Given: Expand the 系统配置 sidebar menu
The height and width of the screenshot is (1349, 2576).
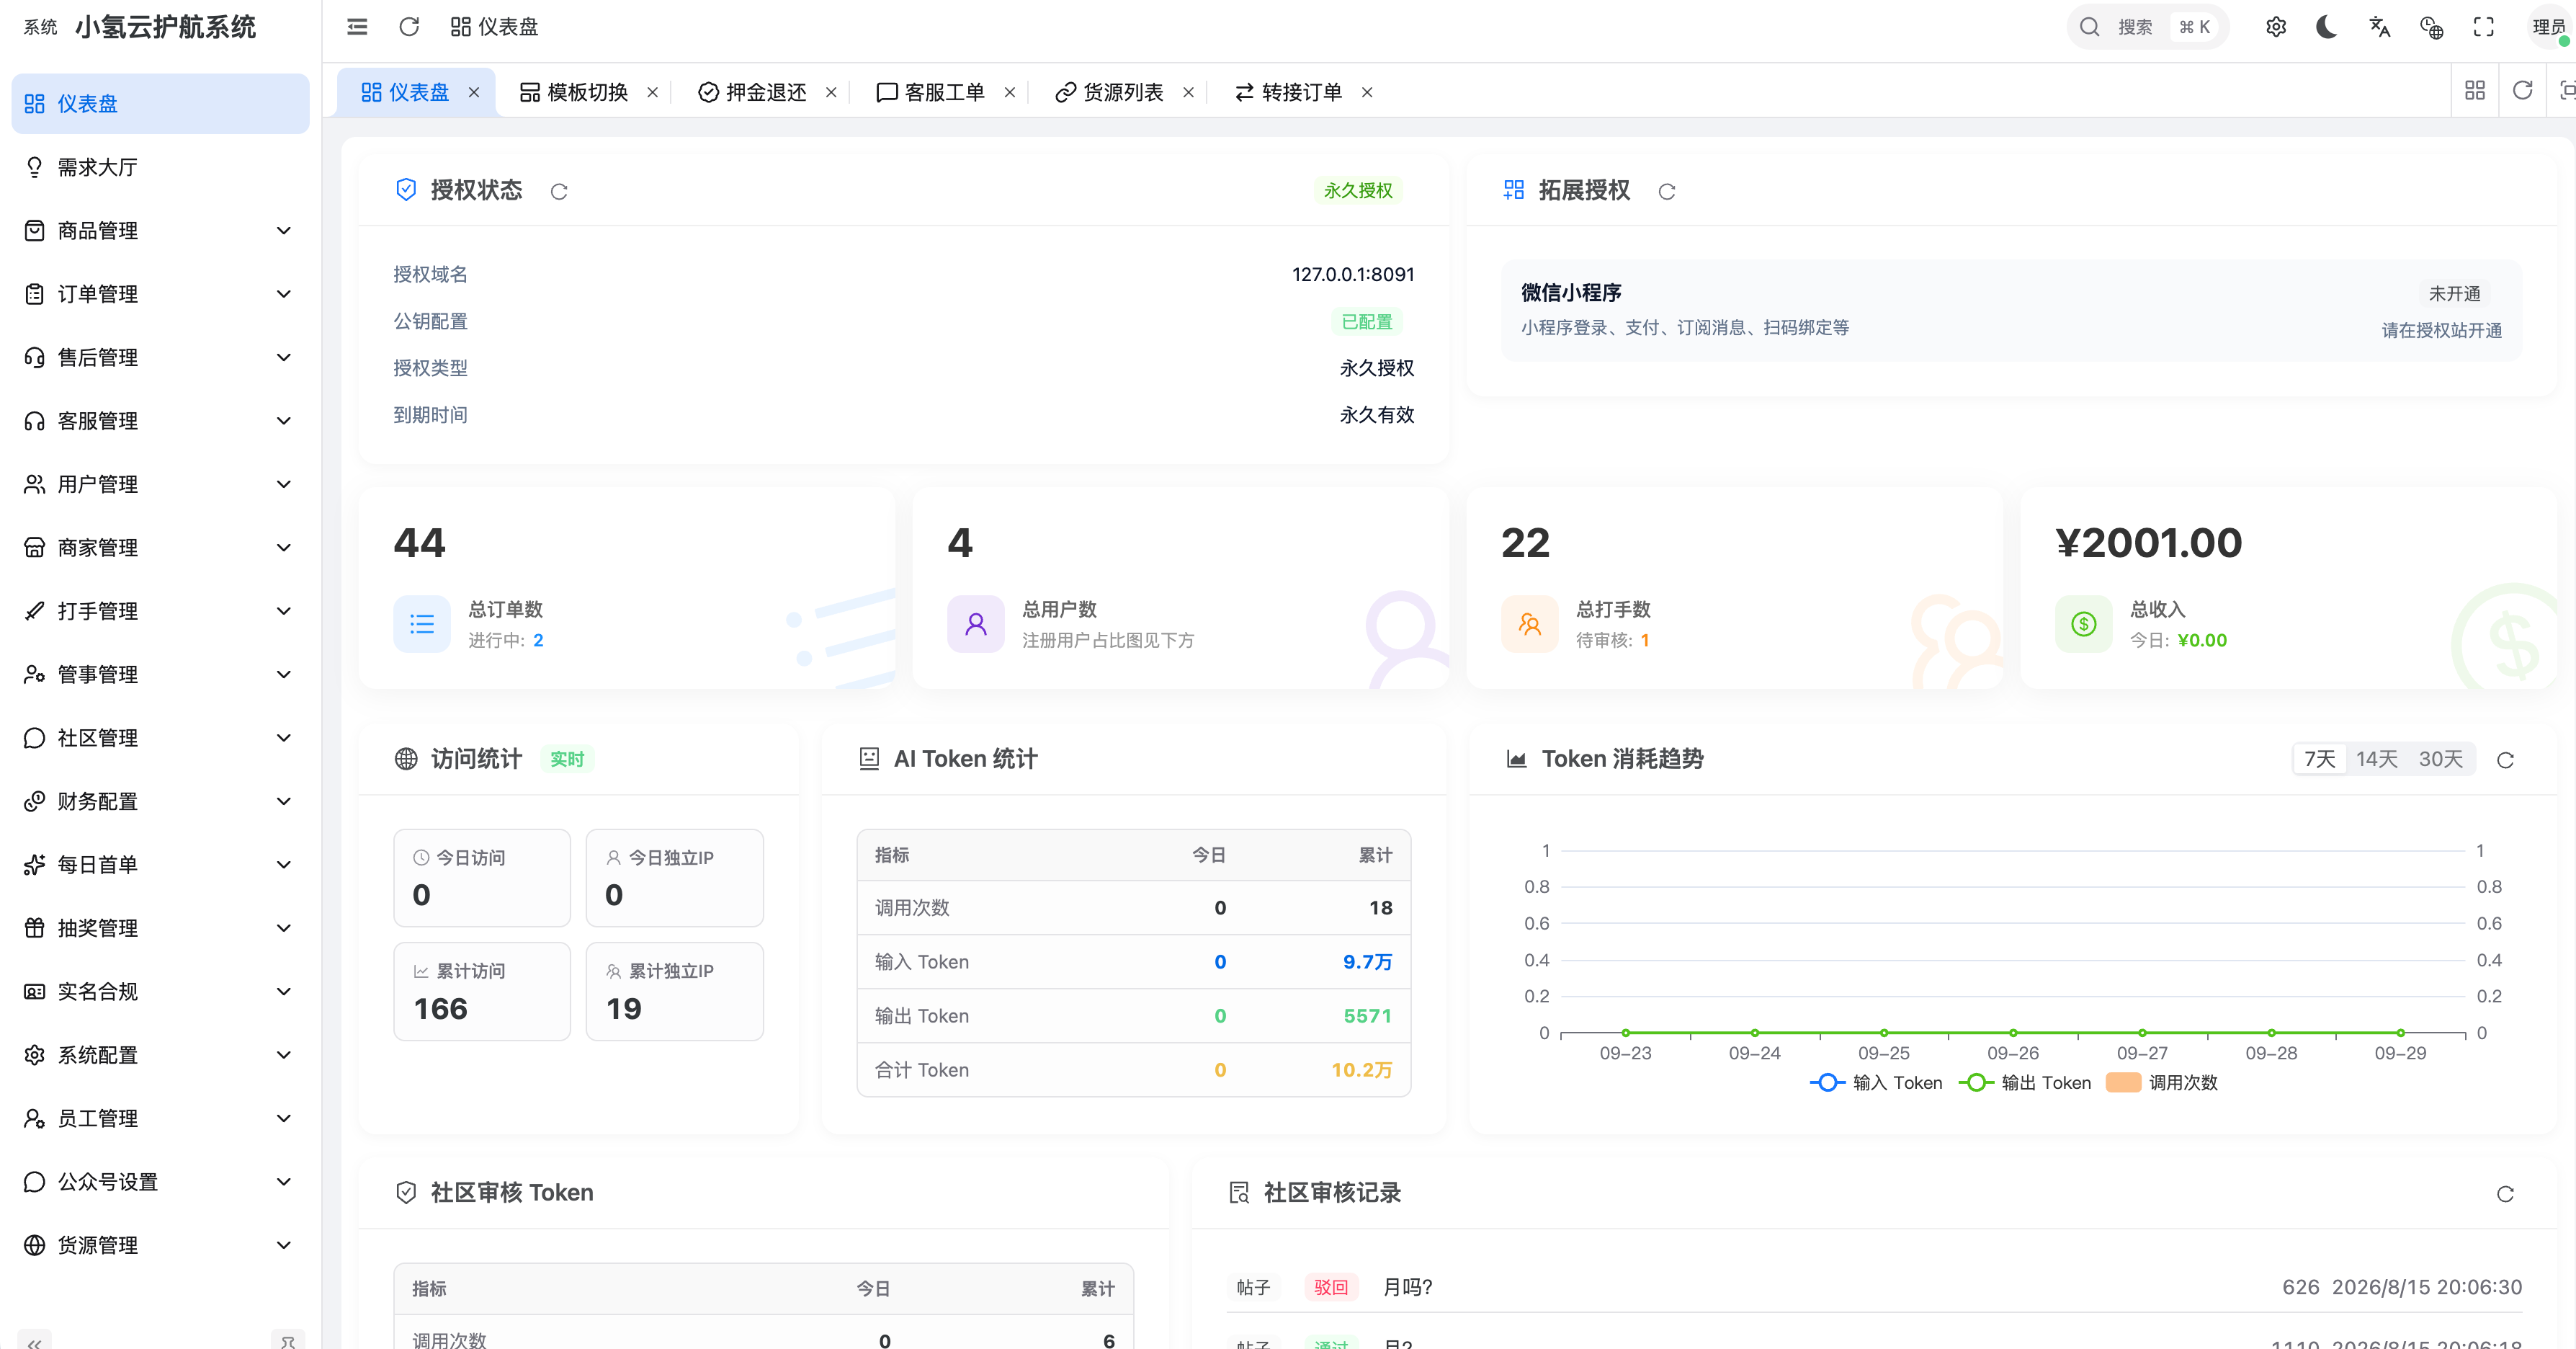Looking at the screenshot, I should pyautogui.click(x=160, y=1055).
